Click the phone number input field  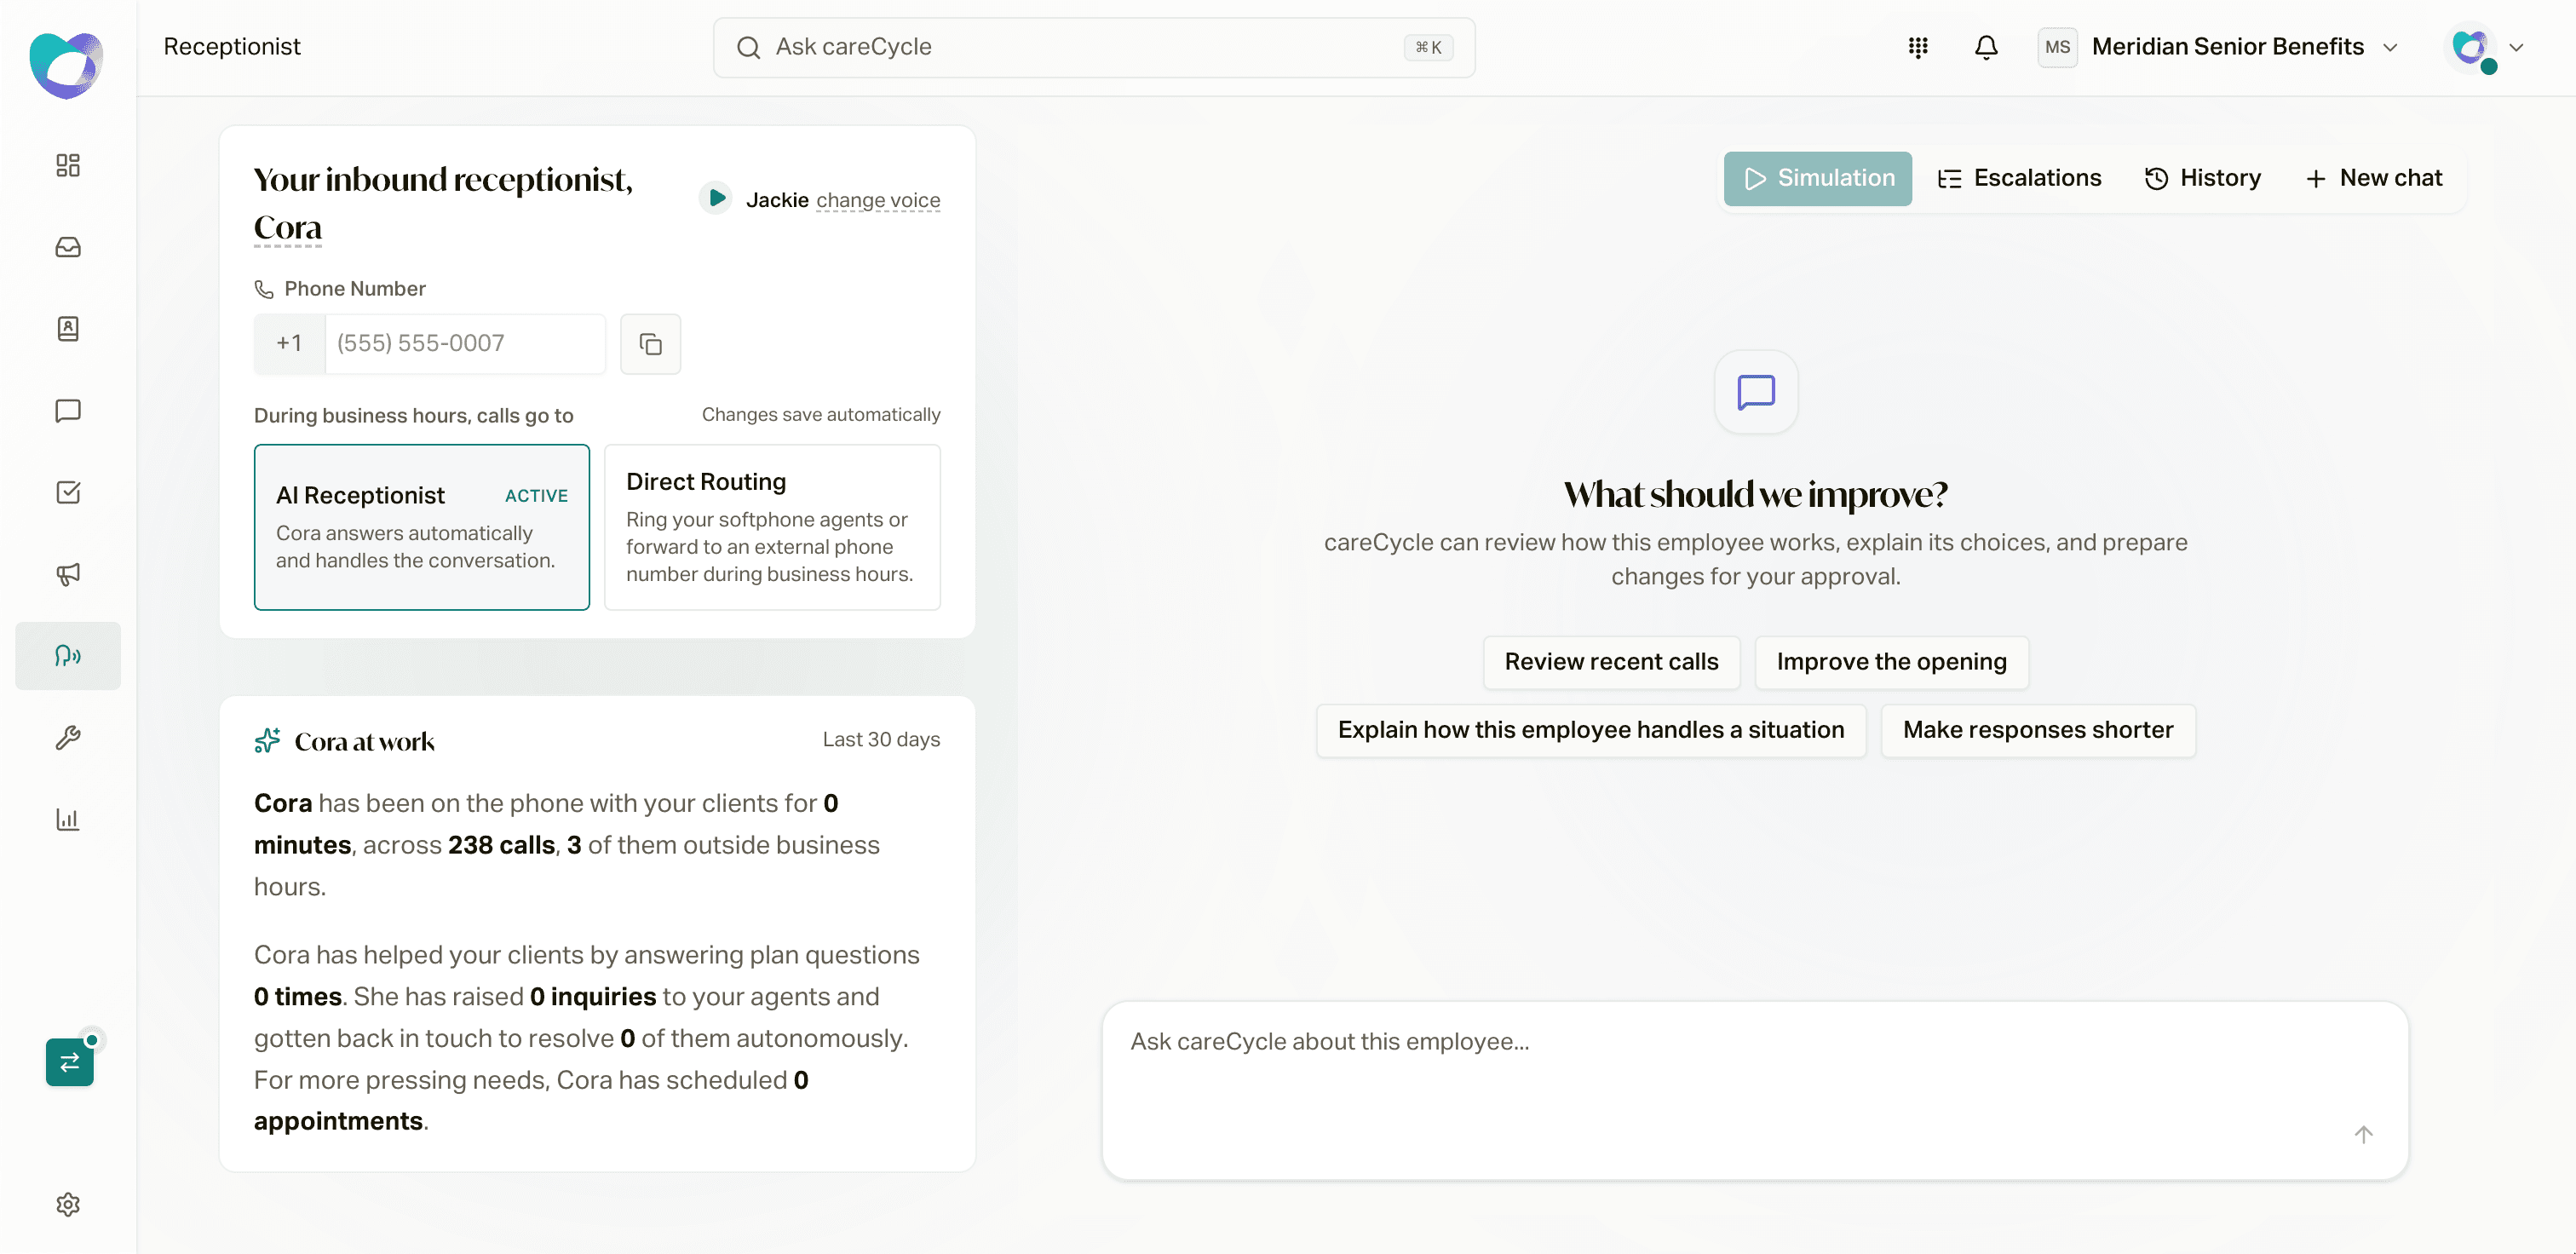click(x=465, y=344)
